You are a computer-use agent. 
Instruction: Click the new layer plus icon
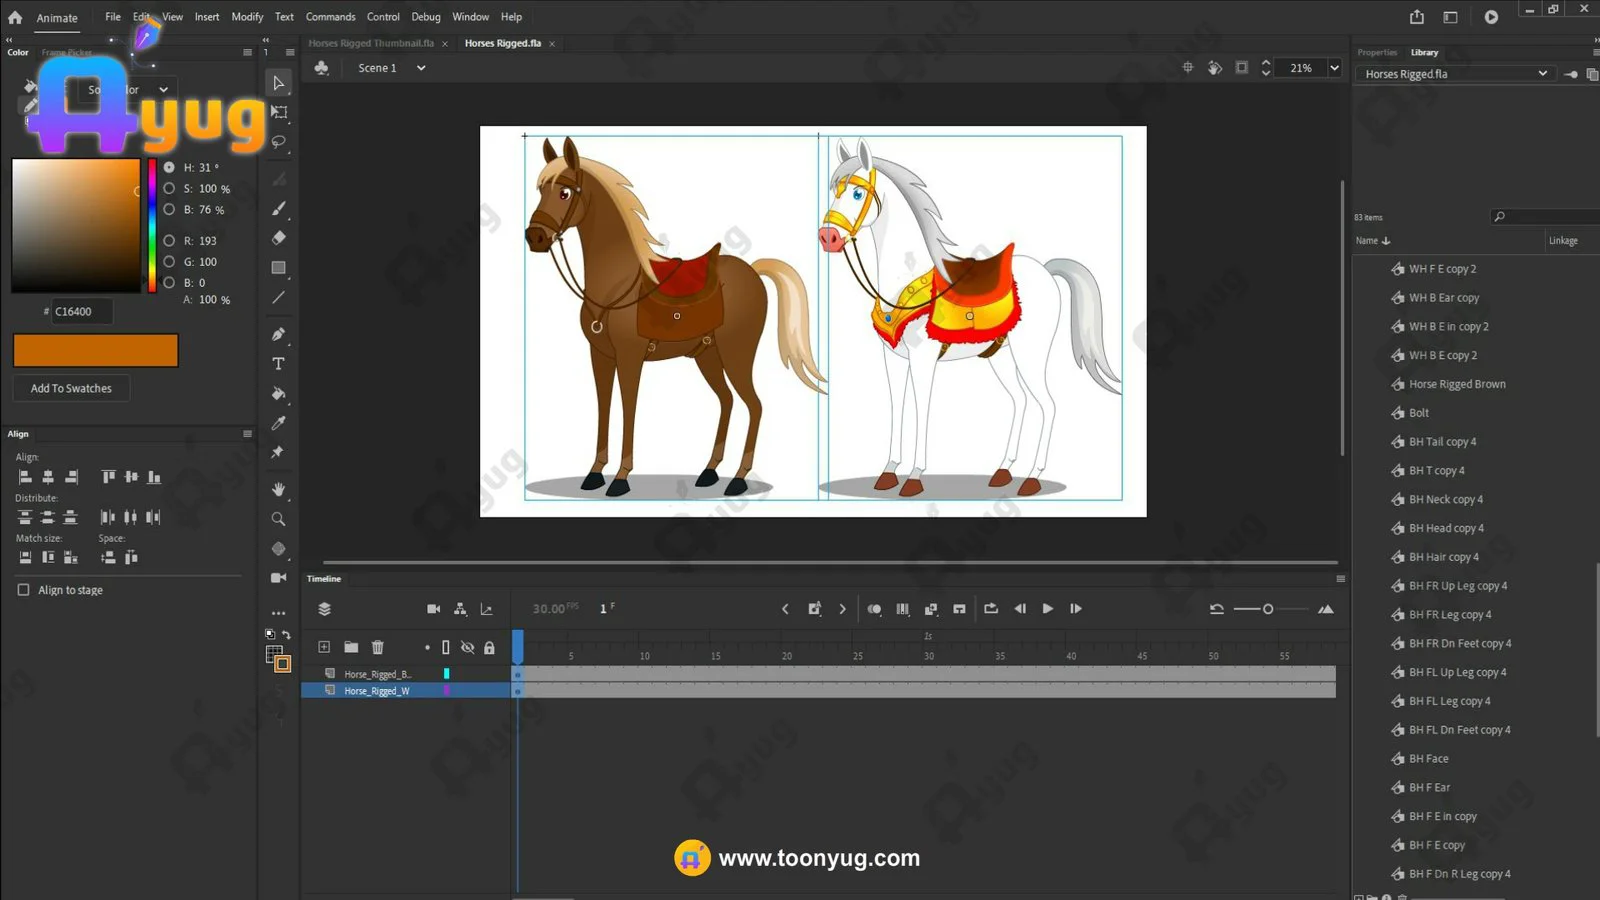(x=324, y=647)
